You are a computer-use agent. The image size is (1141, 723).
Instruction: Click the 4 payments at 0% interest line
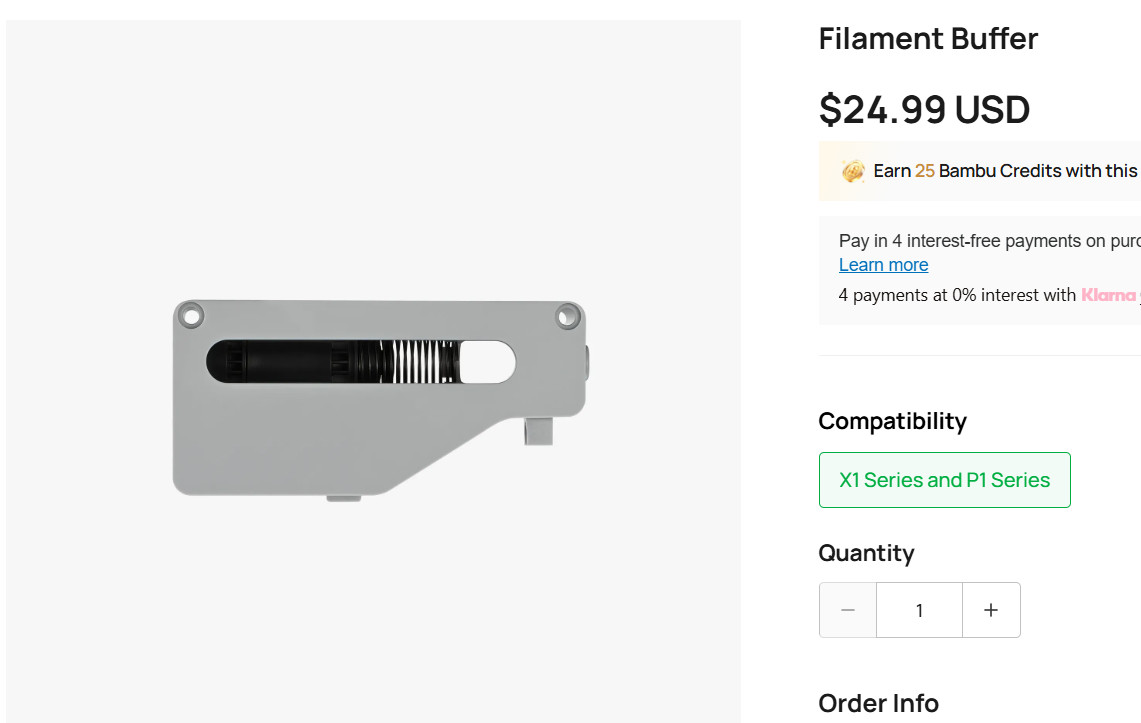[x=990, y=295]
